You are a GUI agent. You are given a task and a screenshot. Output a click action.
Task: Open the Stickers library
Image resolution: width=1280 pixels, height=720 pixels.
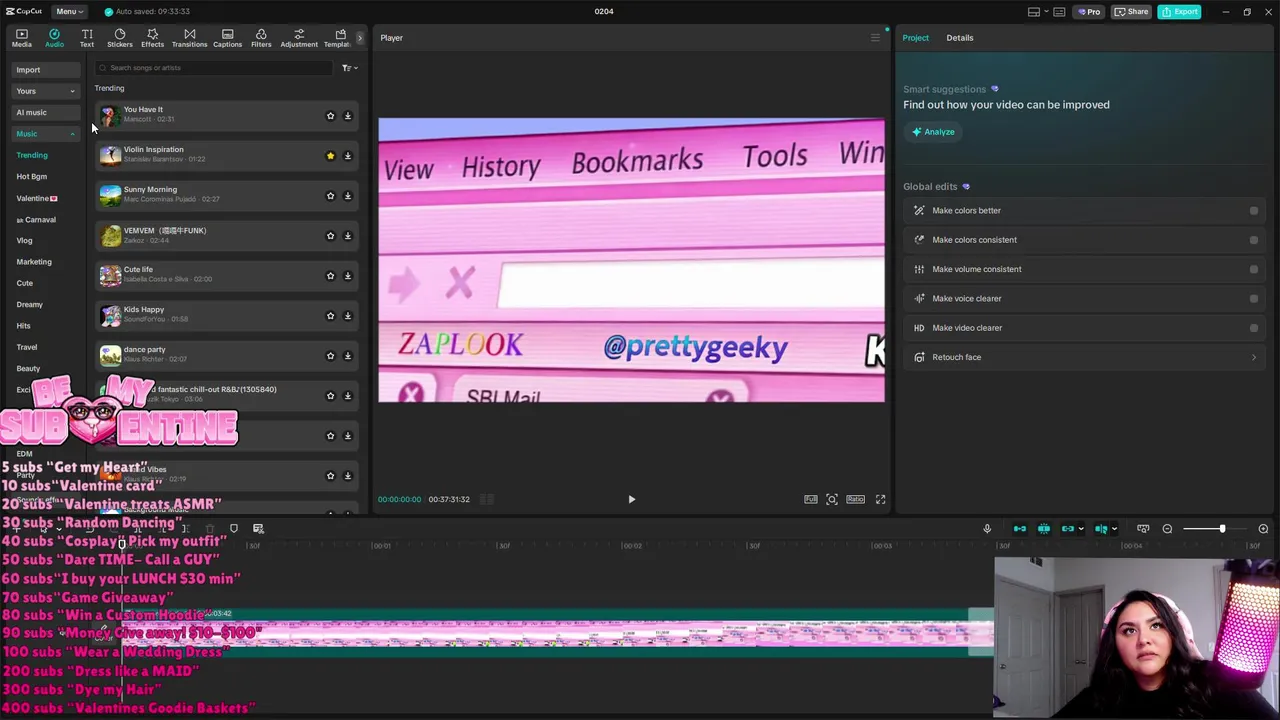[120, 38]
